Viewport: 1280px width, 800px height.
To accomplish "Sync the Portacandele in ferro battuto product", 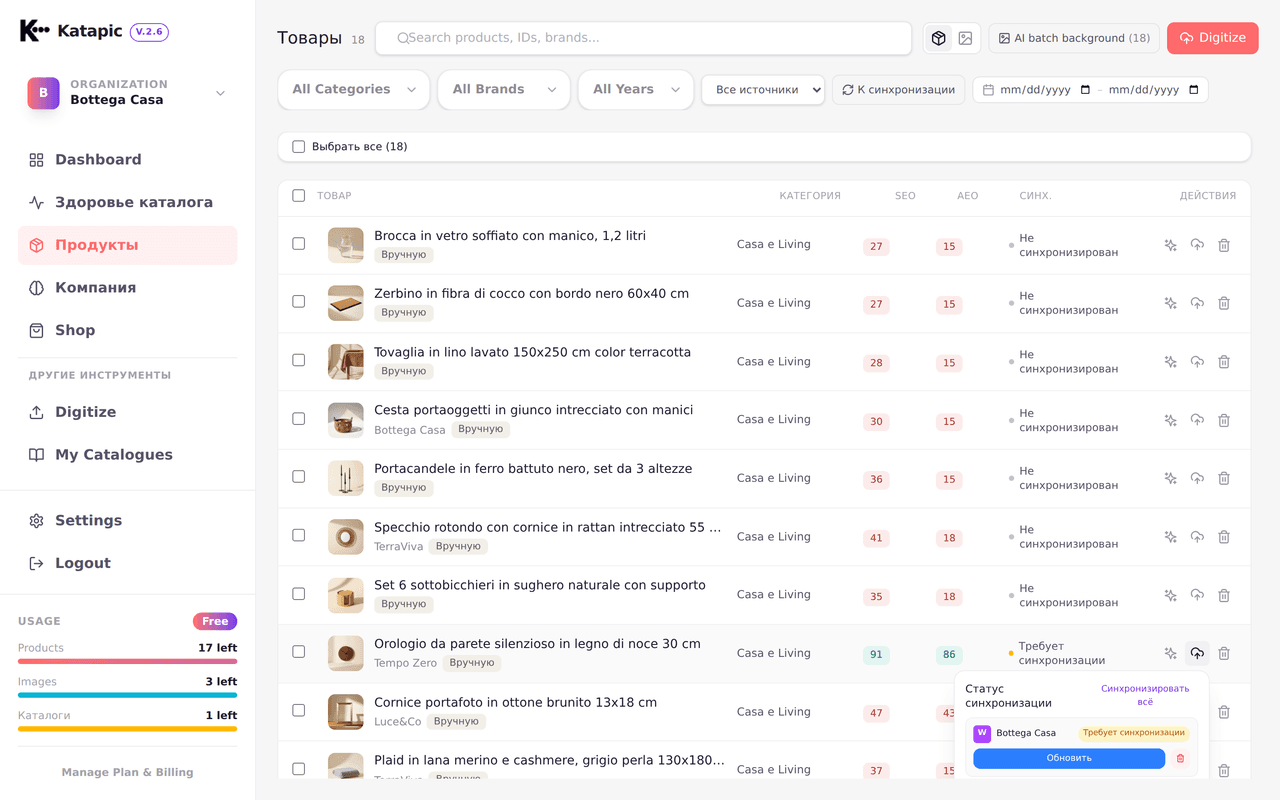I will [x=1197, y=478].
